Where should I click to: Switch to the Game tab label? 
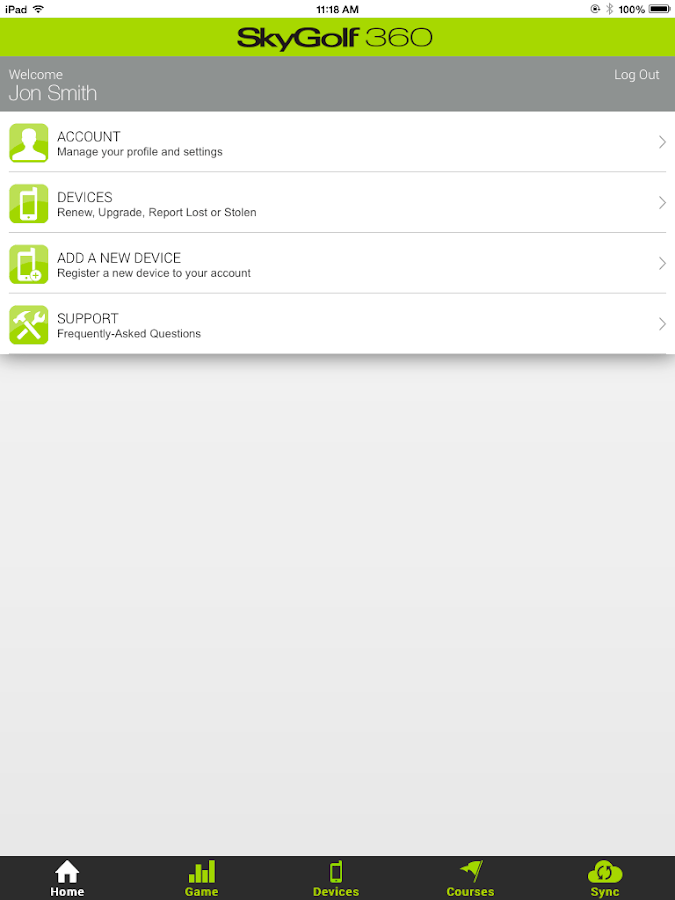coord(201,891)
